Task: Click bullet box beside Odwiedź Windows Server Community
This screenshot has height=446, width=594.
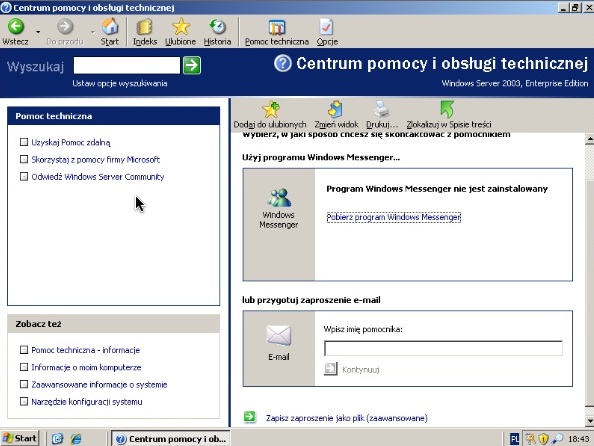Action: pos(24,177)
